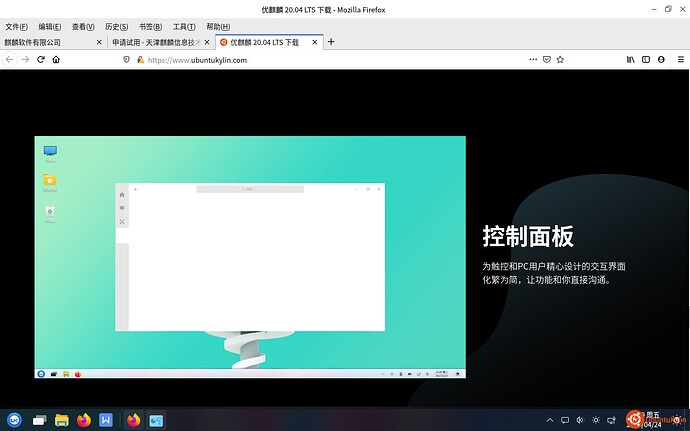
Task: Close the 麒麟软件有限公司 tab
Action: click(99, 42)
